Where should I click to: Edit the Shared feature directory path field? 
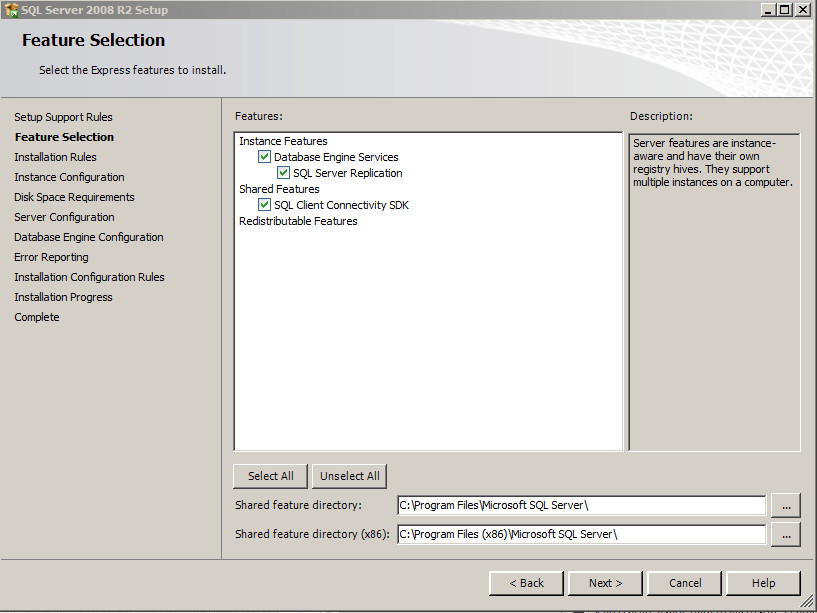tap(581, 505)
